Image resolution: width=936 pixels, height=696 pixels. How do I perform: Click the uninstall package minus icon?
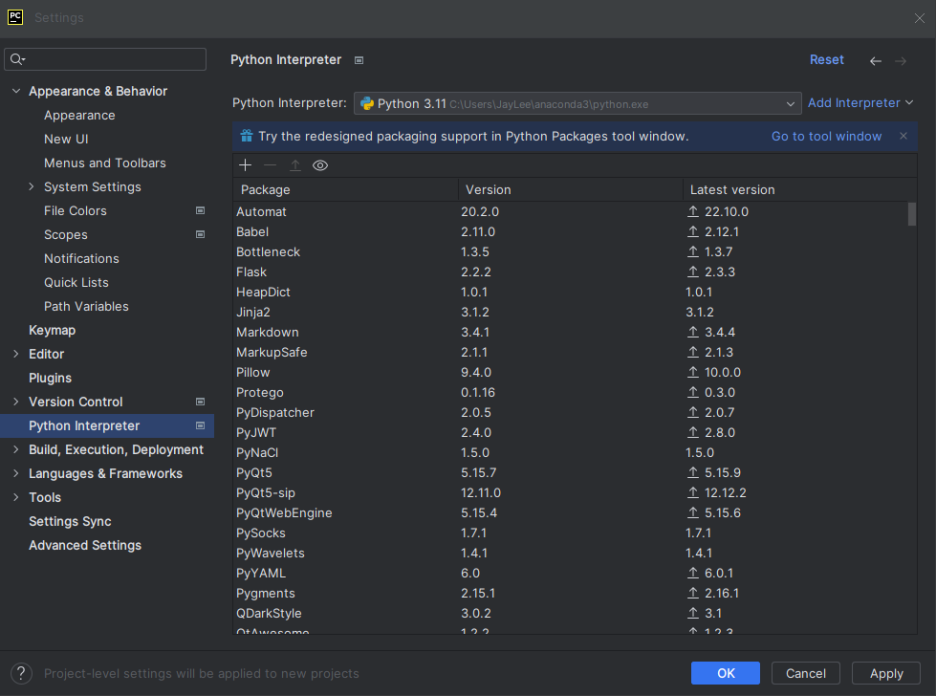270,165
